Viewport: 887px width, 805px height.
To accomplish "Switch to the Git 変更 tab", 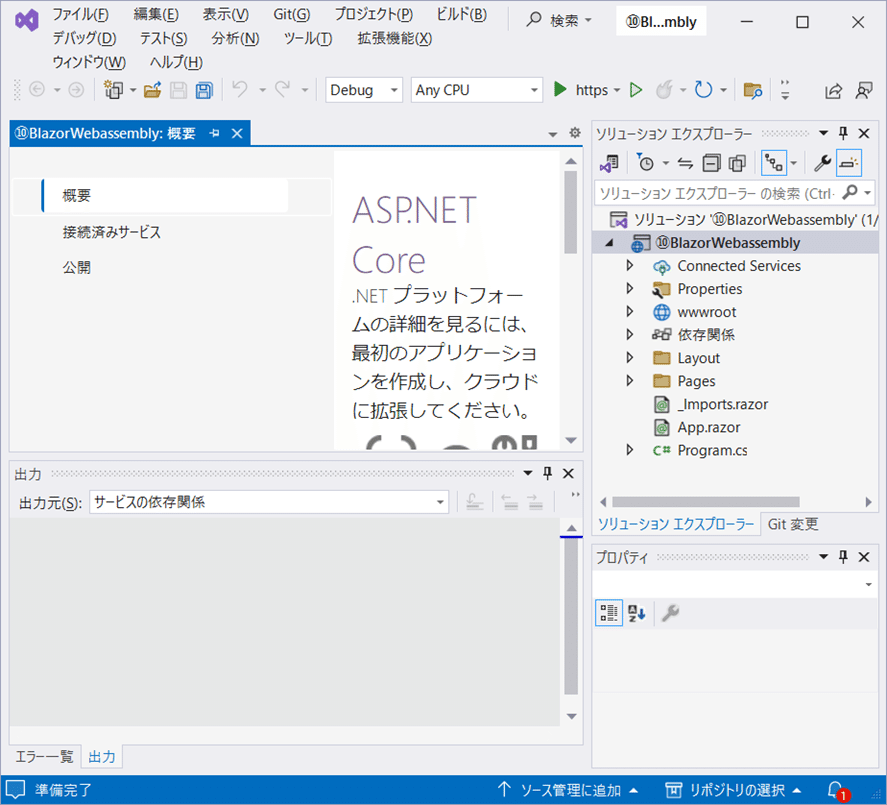I will (793, 524).
